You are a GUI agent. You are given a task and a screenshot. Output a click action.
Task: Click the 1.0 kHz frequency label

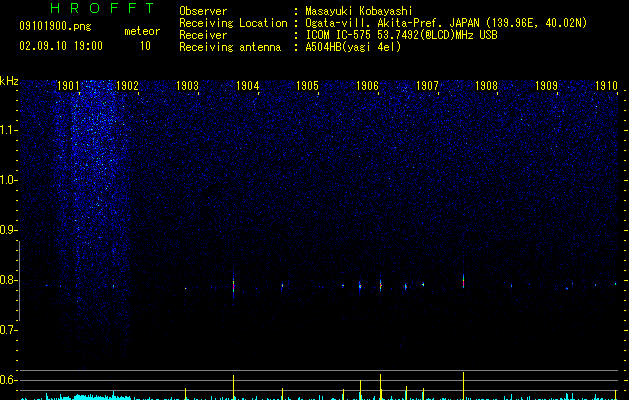tap(8, 180)
